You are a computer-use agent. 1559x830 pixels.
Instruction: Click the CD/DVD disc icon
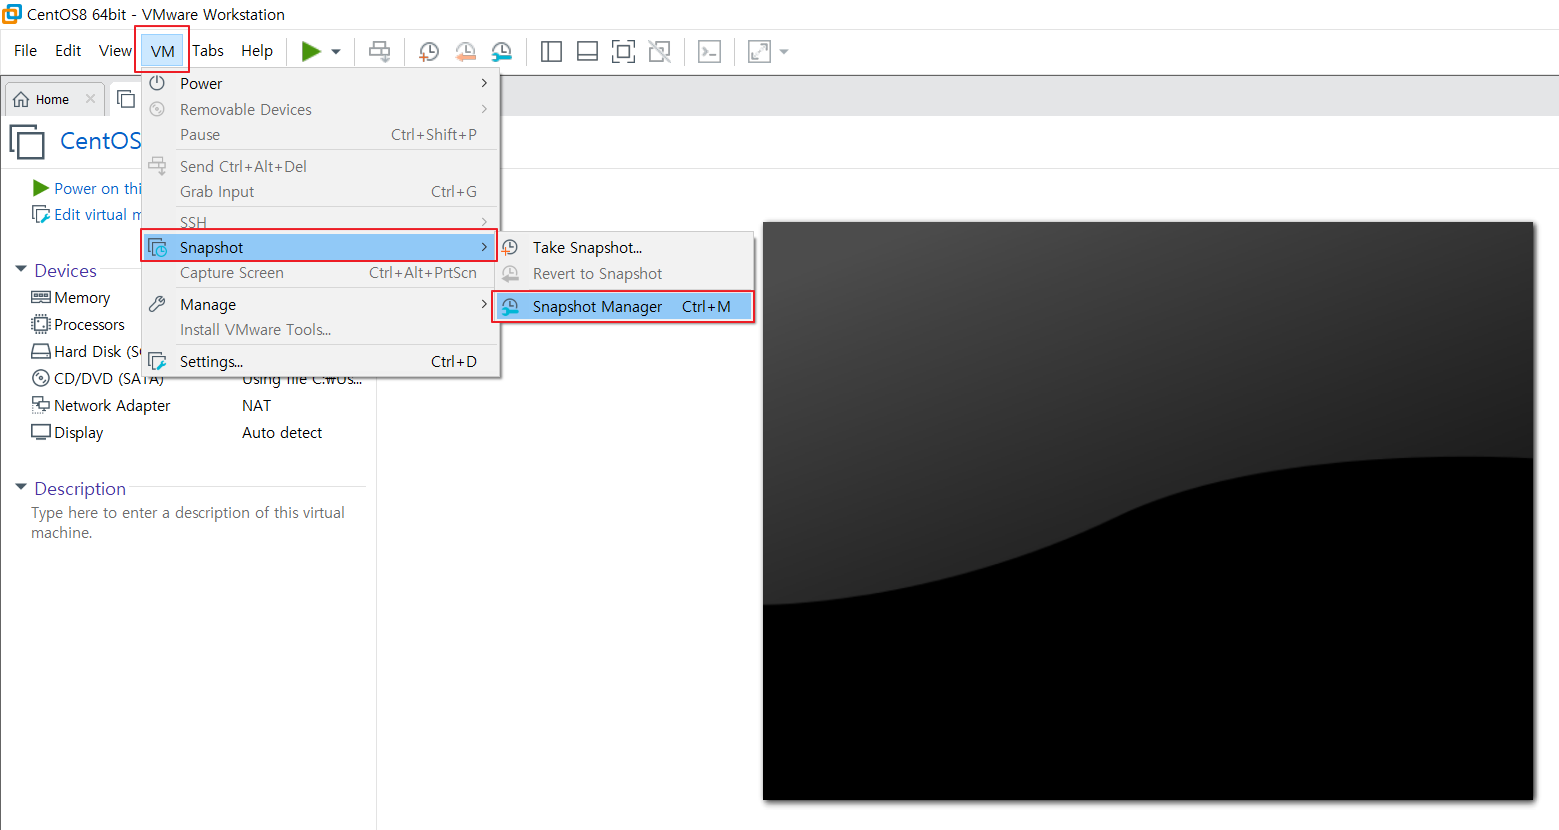[x=41, y=378]
